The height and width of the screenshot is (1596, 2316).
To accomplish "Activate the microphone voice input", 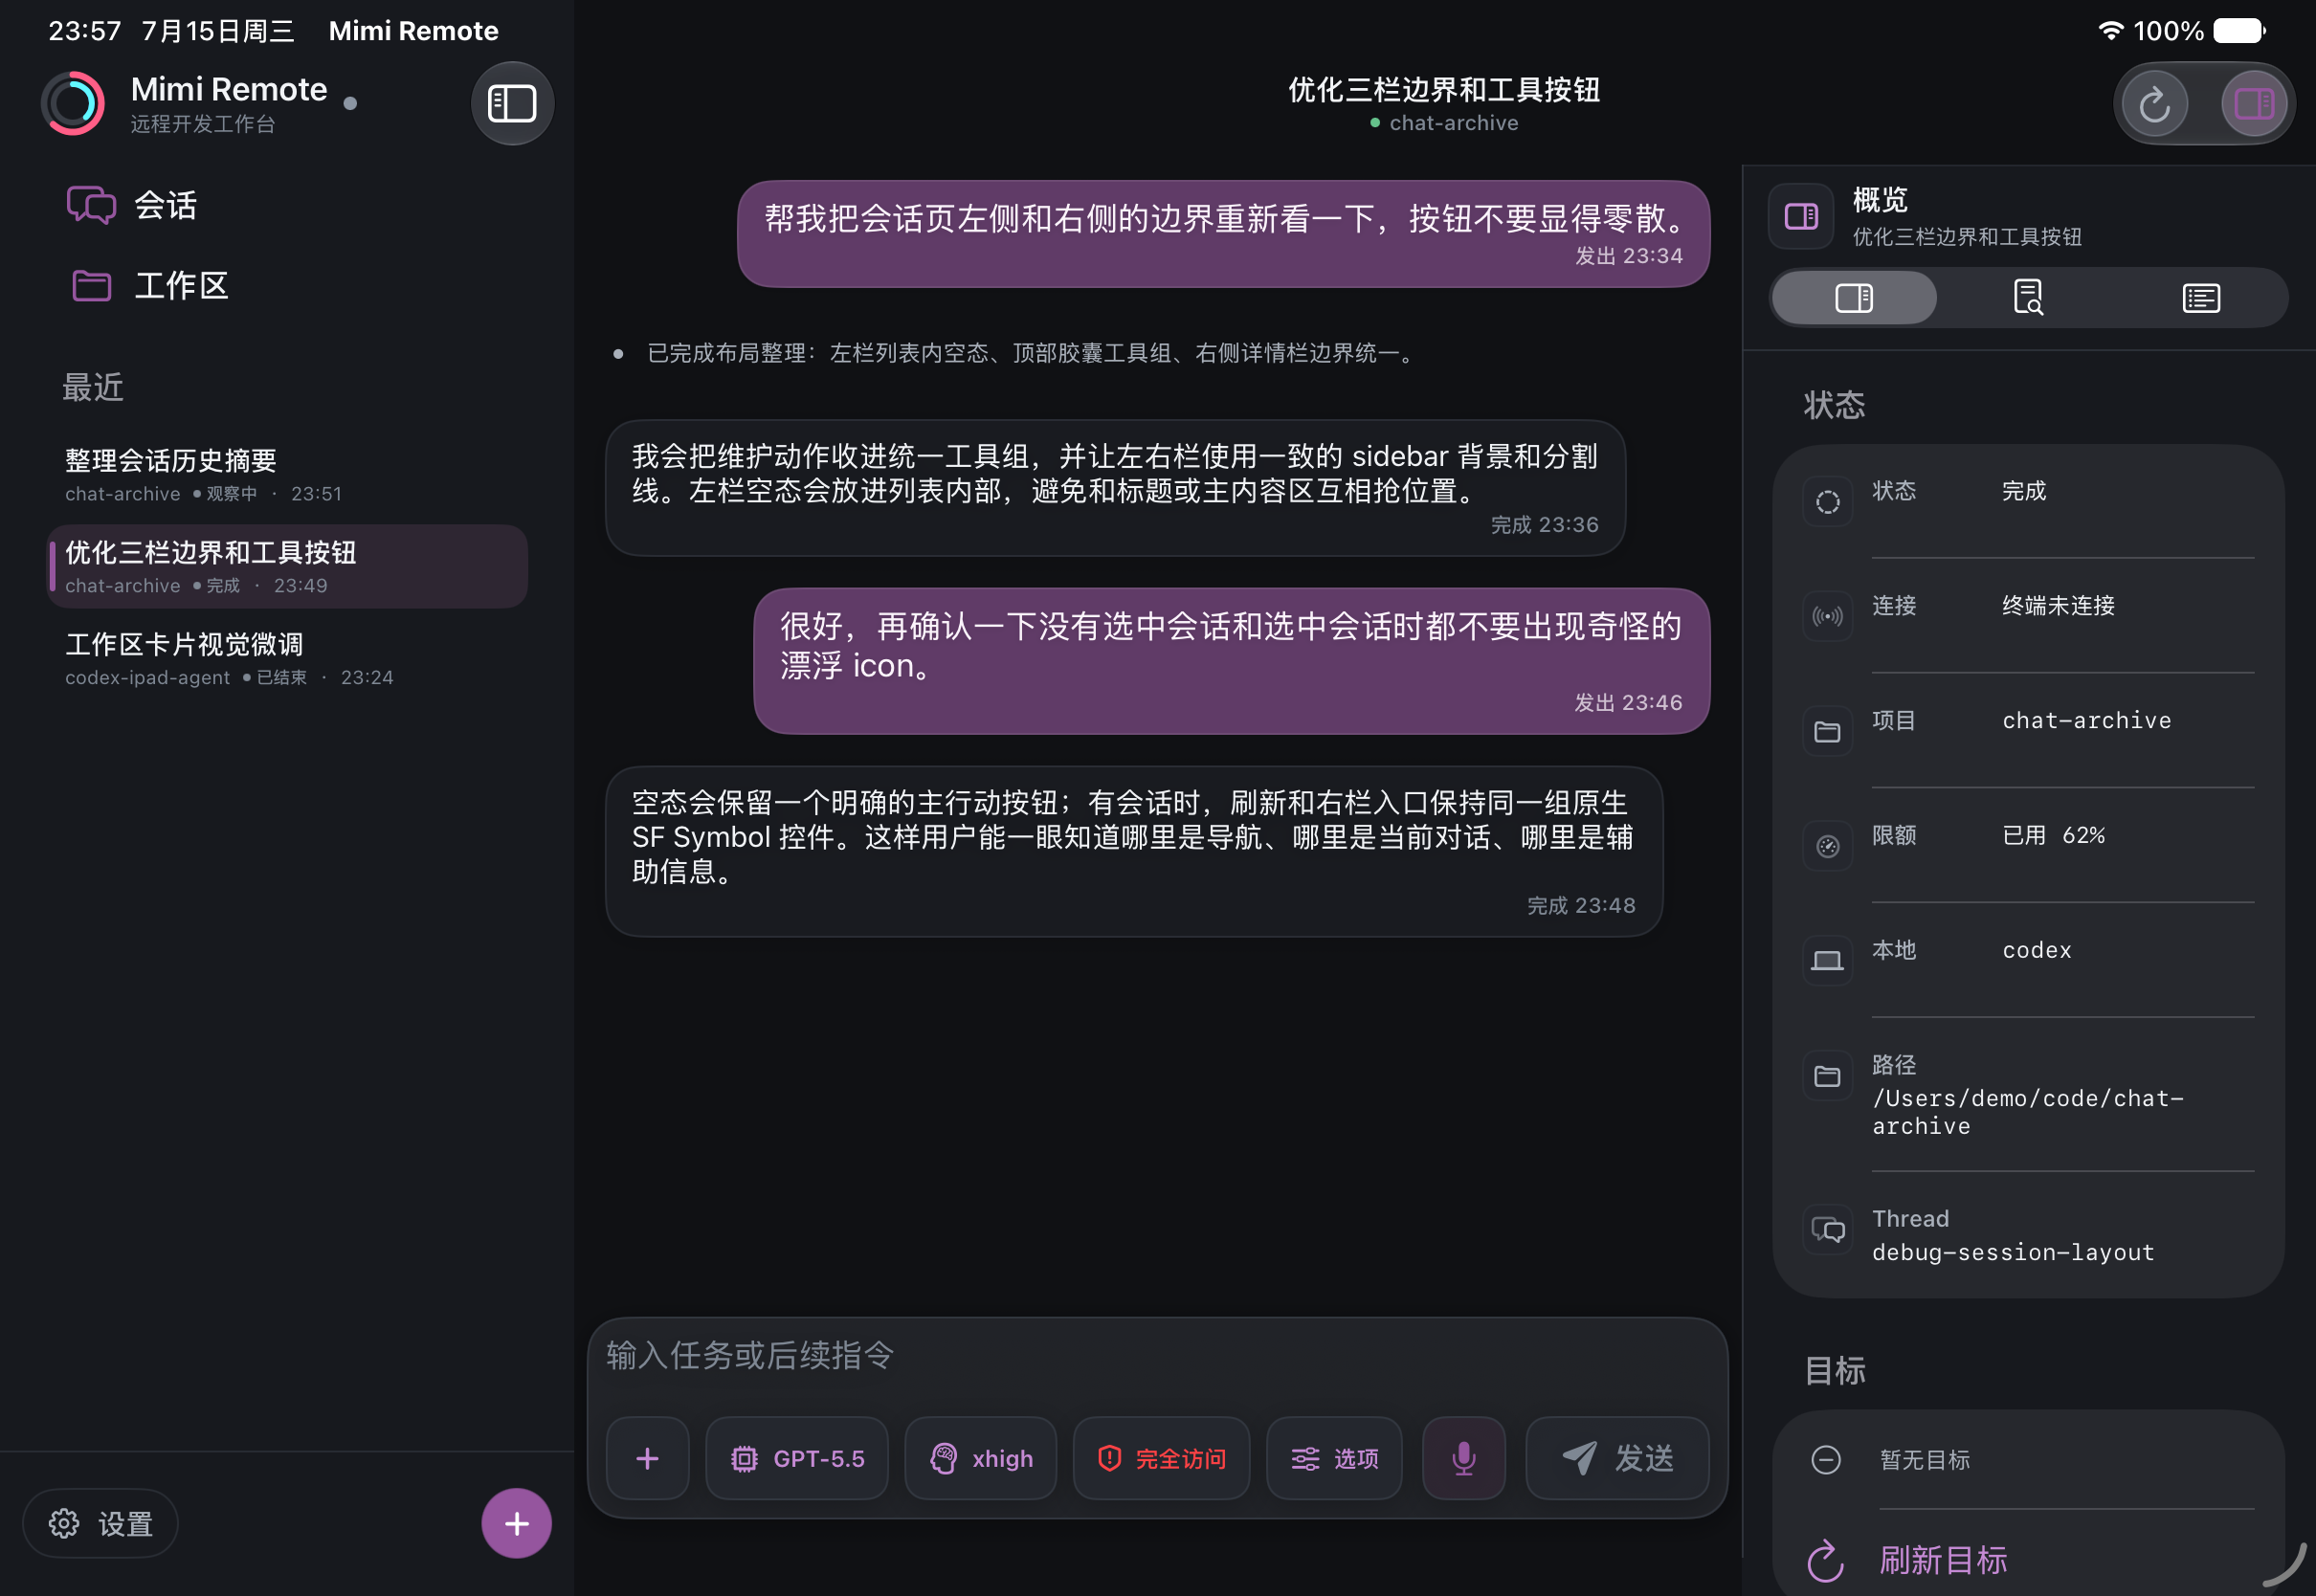I will click(x=1464, y=1458).
